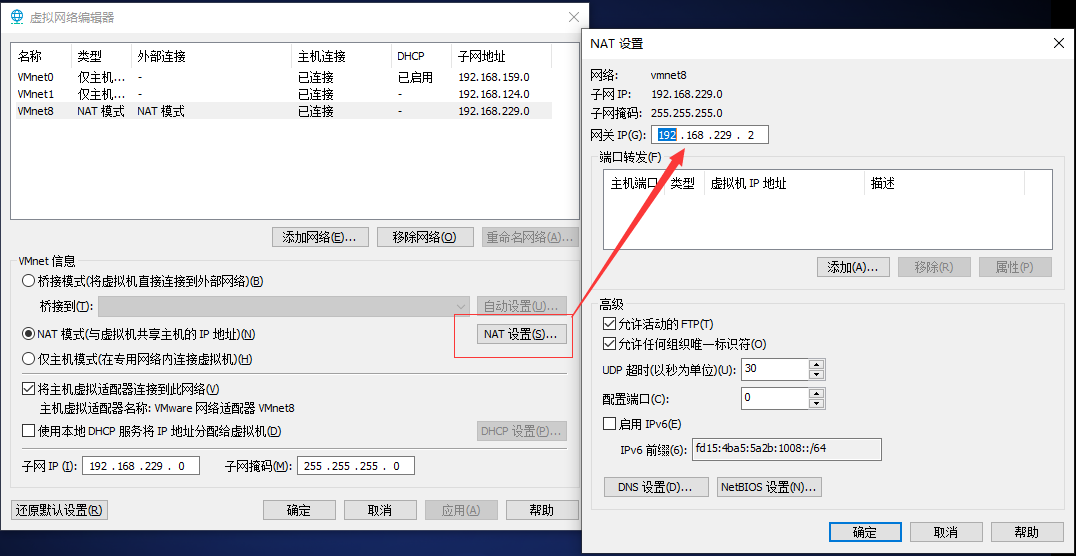Close the 虚拟网络编辑器 window
1076x556 pixels.
click(574, 18)
